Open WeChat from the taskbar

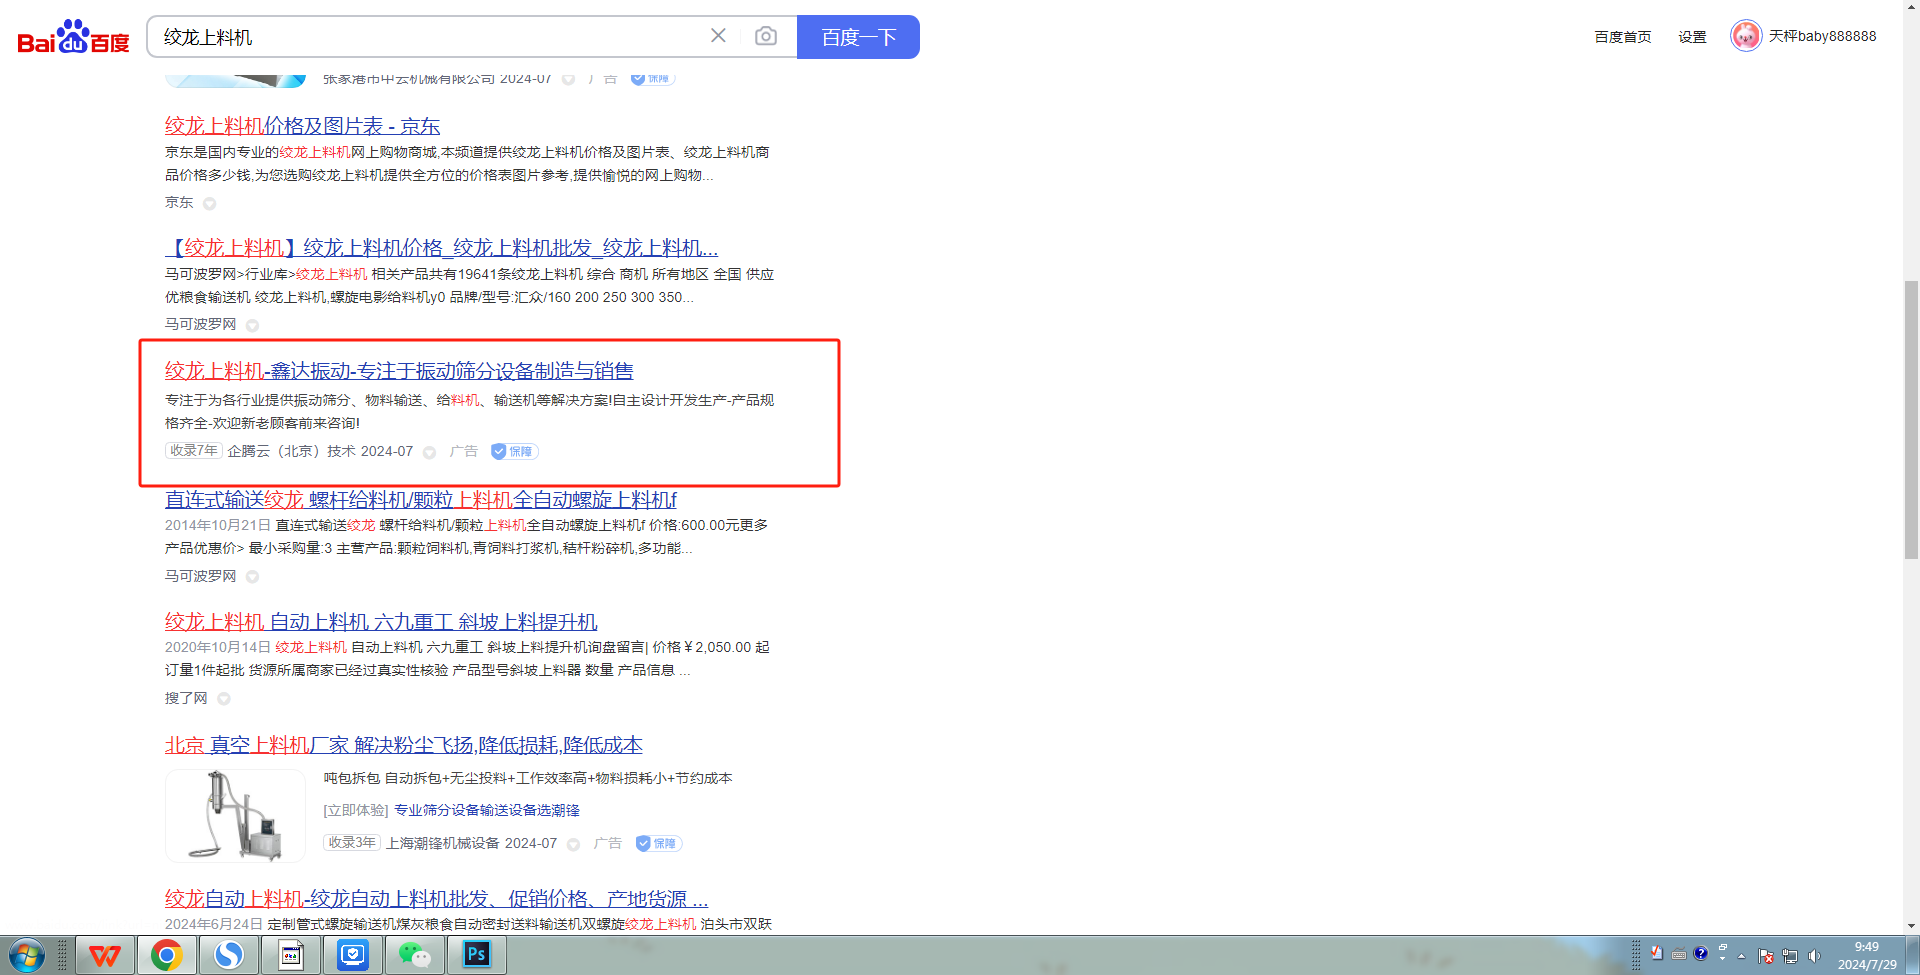coord(415,956)
